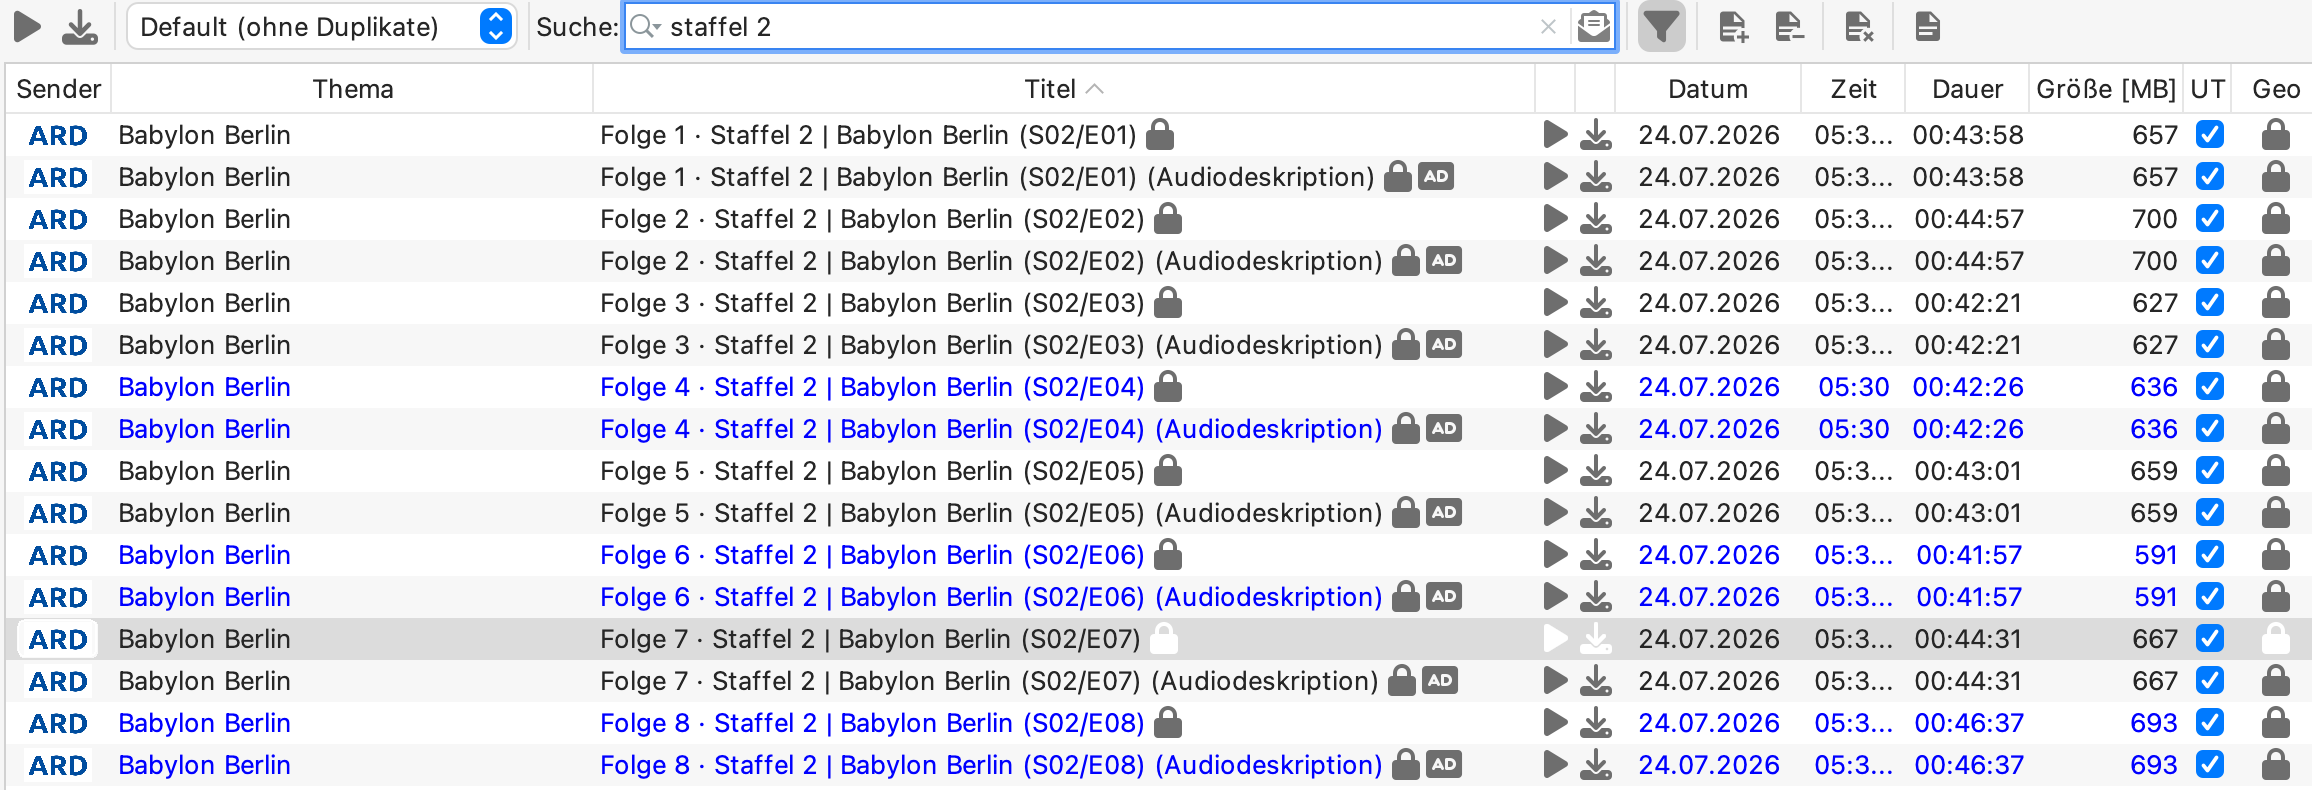Sort by Datum column header

click(x=1708, y=89)
